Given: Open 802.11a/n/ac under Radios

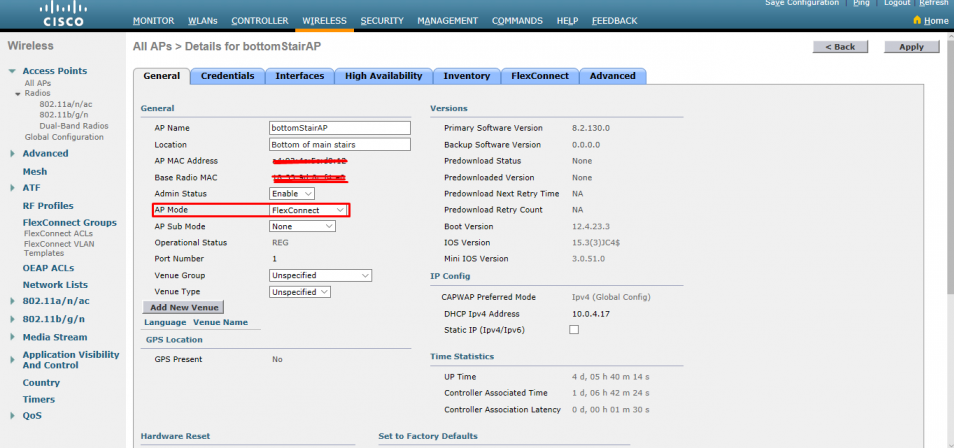Looking at the screenshot, I should 66,104.
